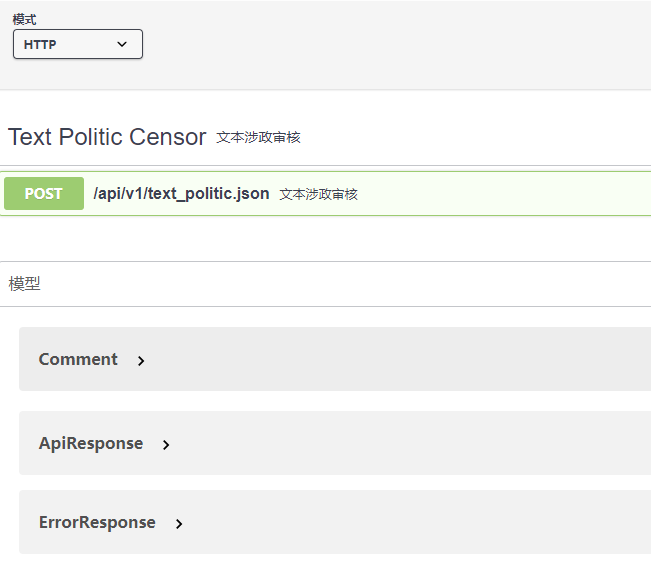Collapse the 模型 models section

pyautogui.click(x=326, y=284)
